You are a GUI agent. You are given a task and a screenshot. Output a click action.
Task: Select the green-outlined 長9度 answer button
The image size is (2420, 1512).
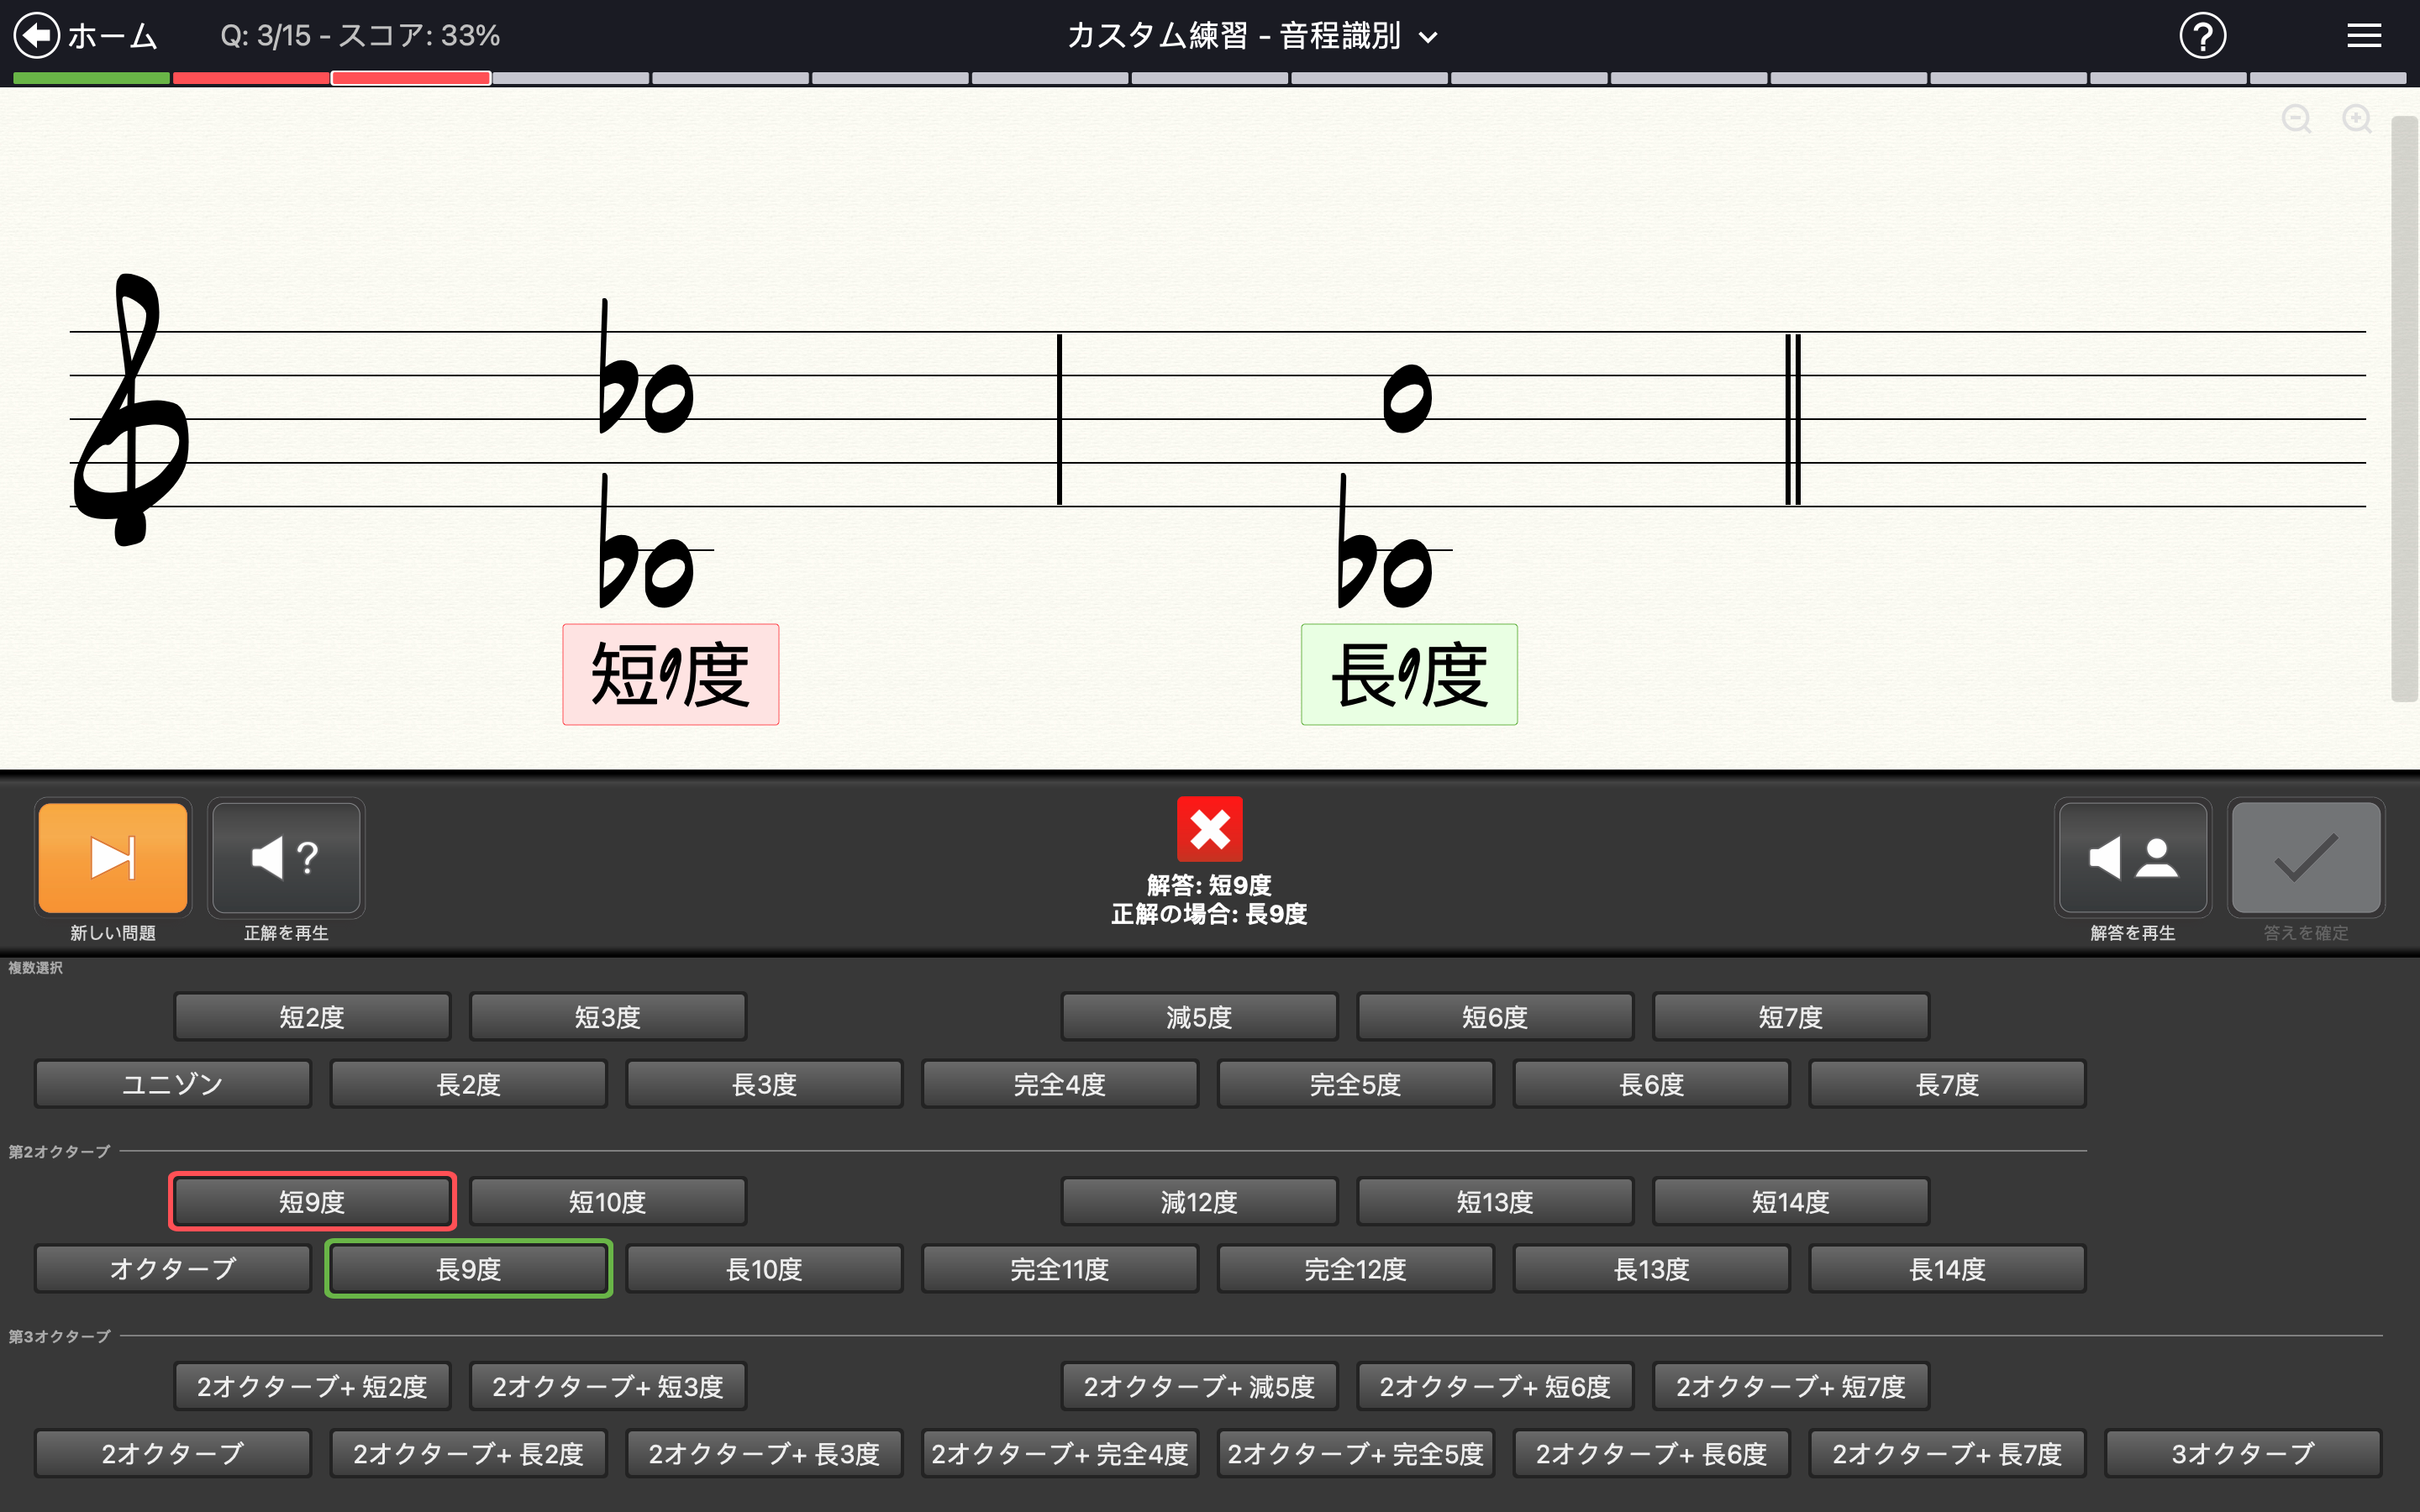(468, 1269)
